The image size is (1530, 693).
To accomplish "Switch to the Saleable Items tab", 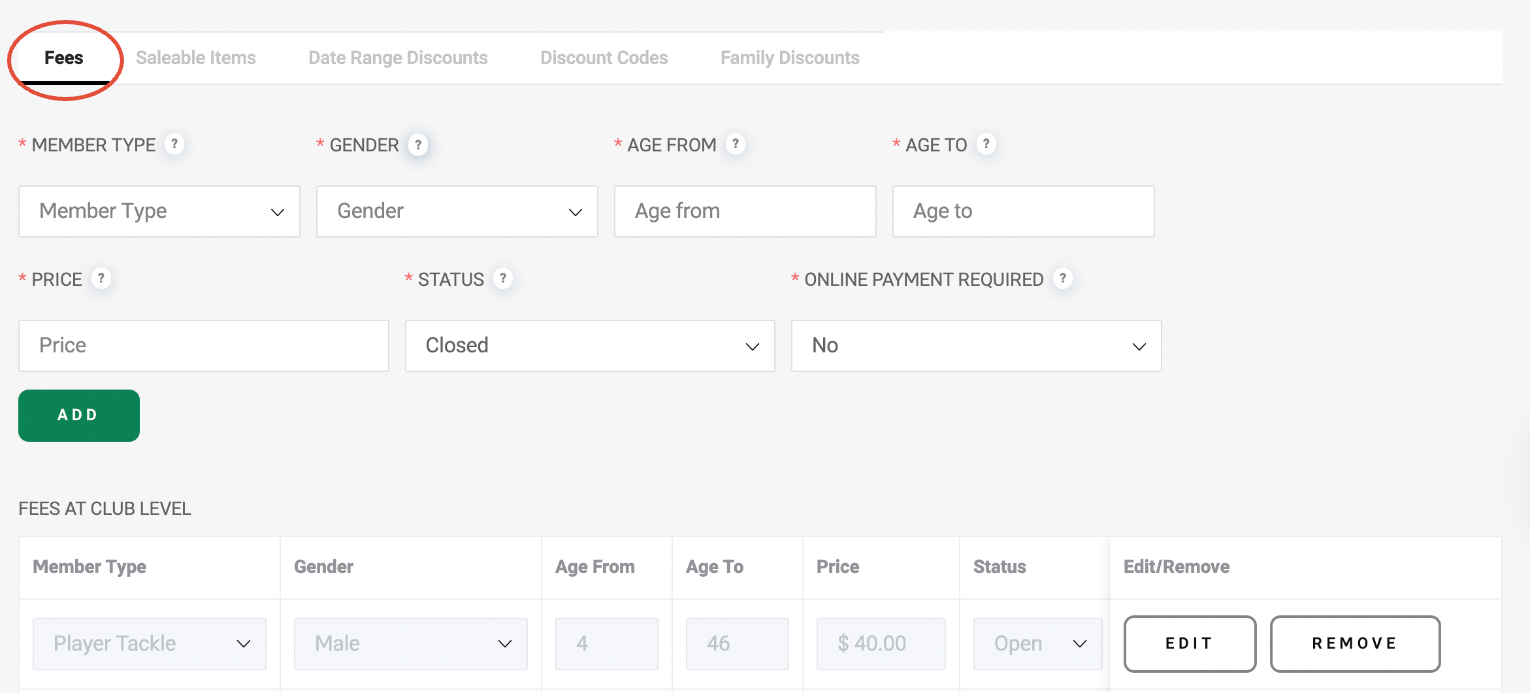I will coord(196,58).
